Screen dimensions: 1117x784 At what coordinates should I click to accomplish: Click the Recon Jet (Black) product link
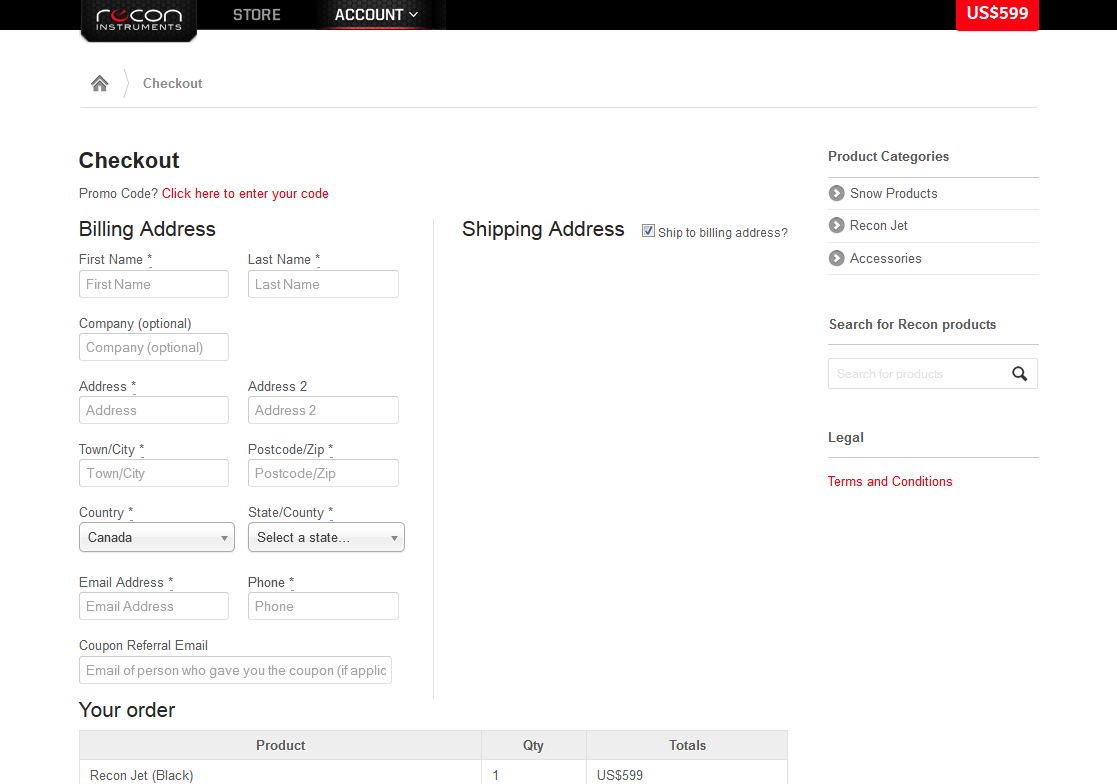point(141,774)
